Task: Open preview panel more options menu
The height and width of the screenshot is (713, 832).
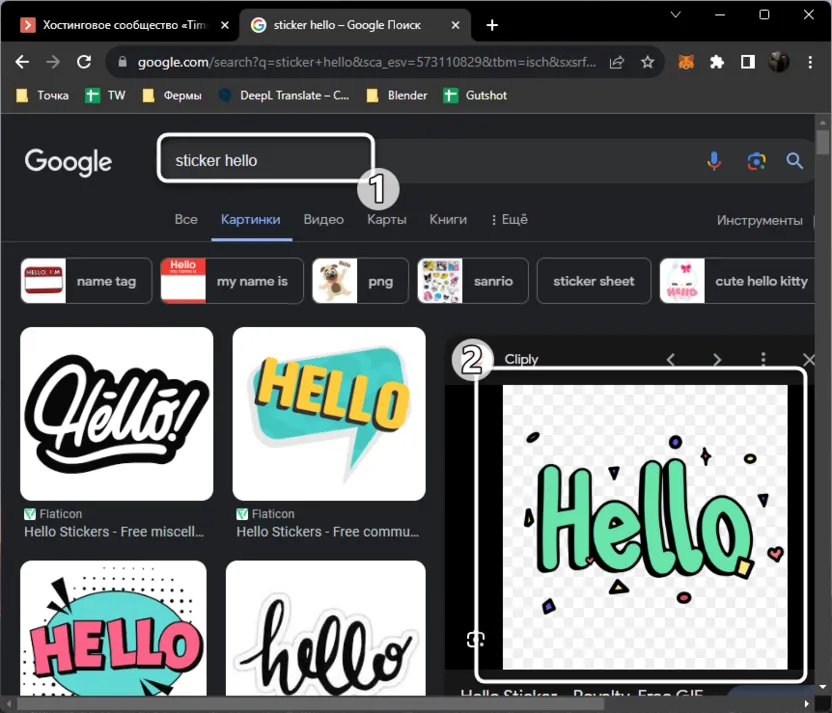Action: [763, 360]
